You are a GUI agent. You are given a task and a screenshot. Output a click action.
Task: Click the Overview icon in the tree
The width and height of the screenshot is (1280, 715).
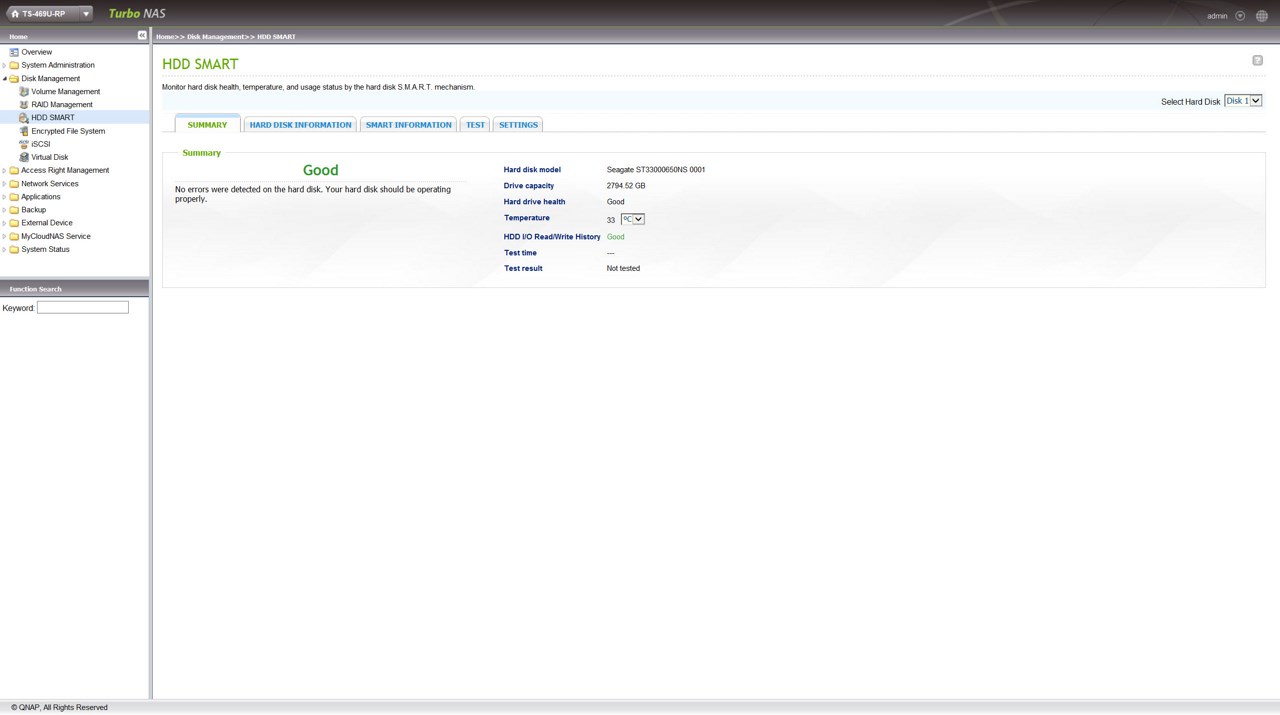click(14, 52)
